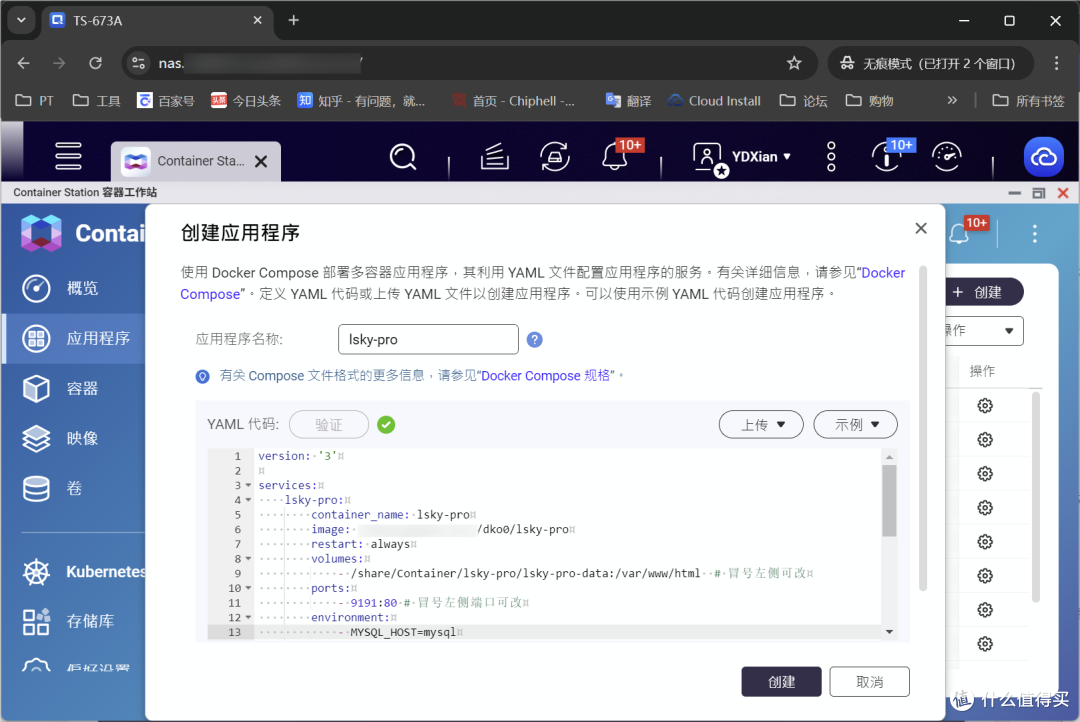Open 容器 containers in the sidebar
This screenshot has width=1080, height=722.
pos(74,389)
